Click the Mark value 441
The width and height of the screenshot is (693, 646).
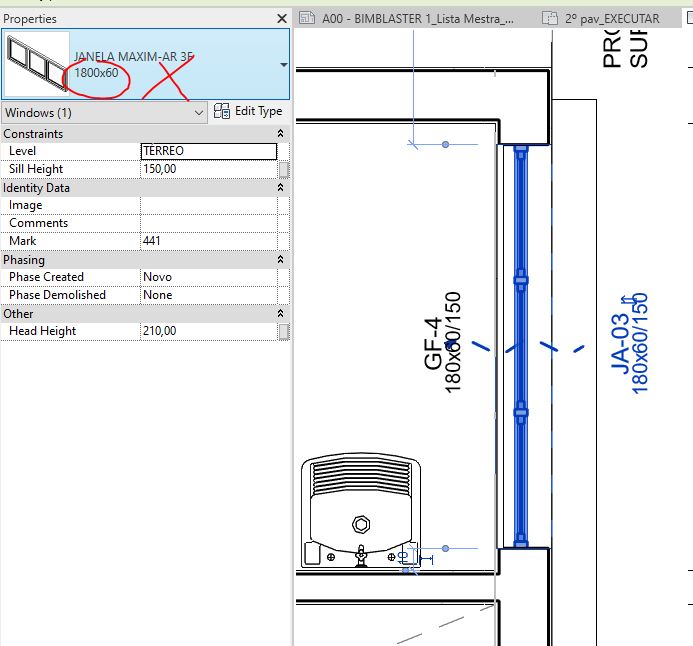tap(209, 241)
